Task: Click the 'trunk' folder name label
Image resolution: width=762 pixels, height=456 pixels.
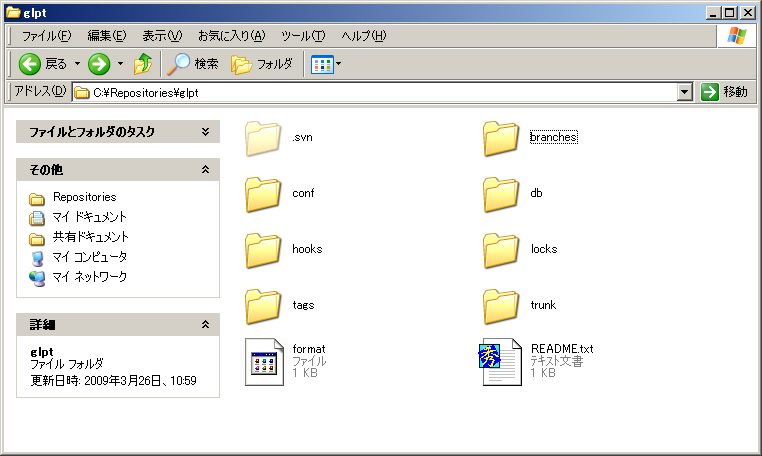Action: tap(543, 305)
